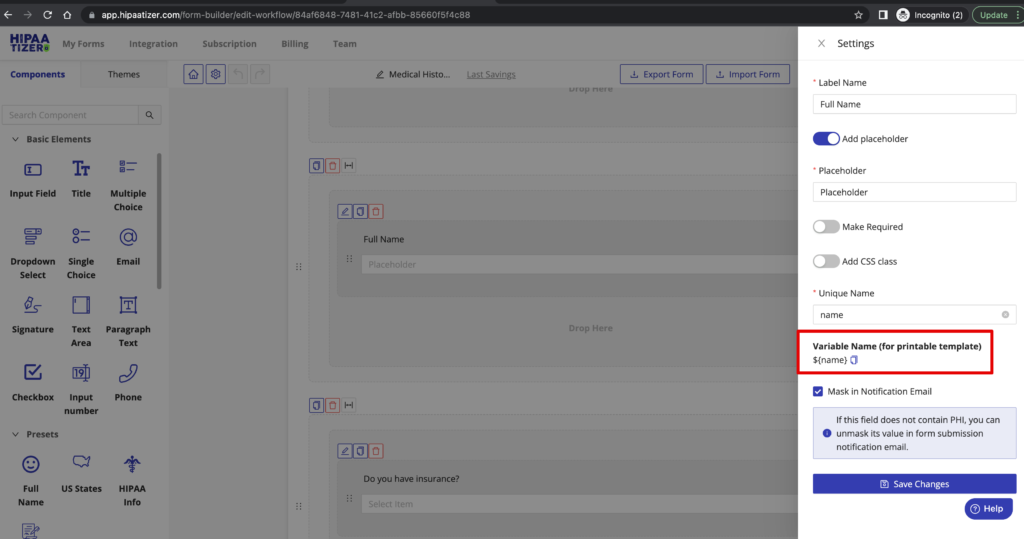Copy the ${name} variable name icon
Screen dimensions: 1024x539
854,360
